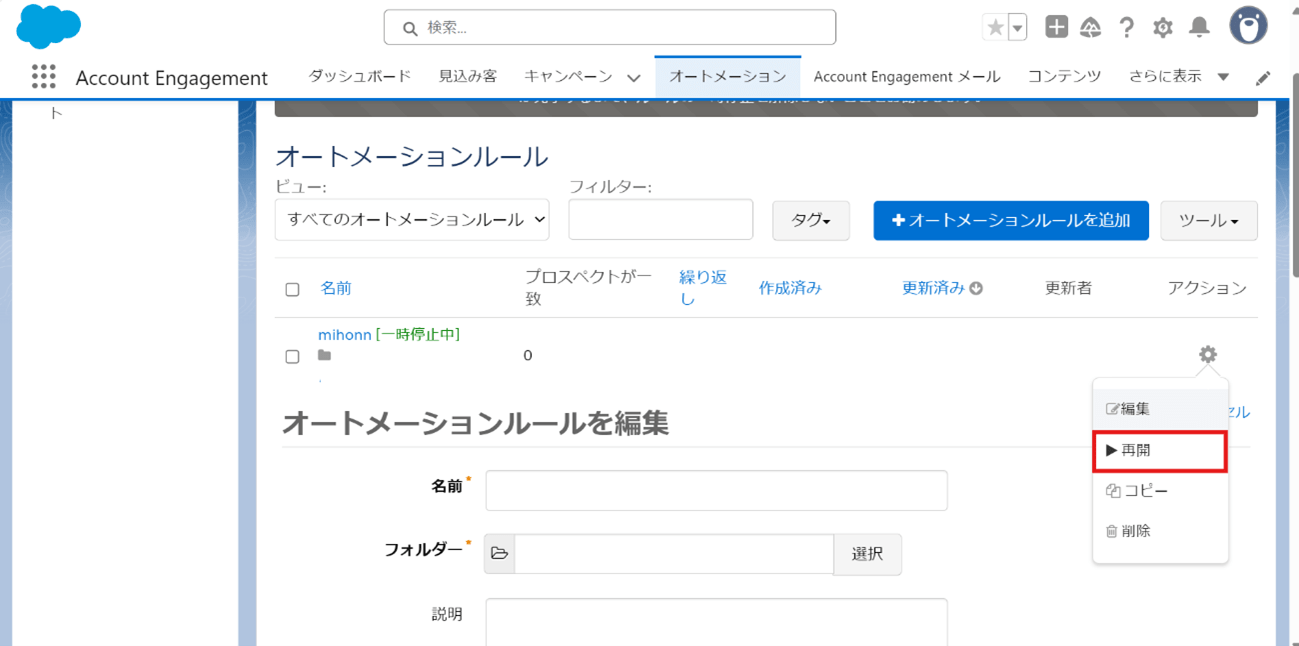Open the global create plus icon

point(1056,28)
